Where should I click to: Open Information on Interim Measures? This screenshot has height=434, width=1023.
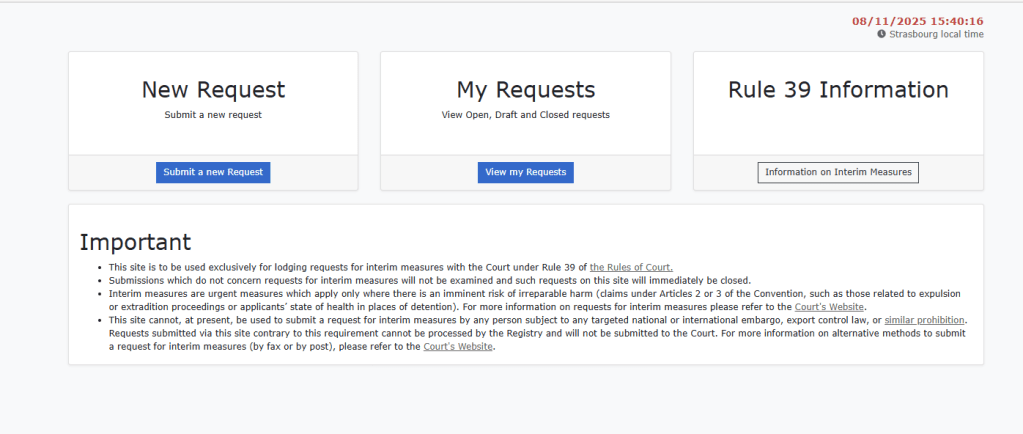838,172
